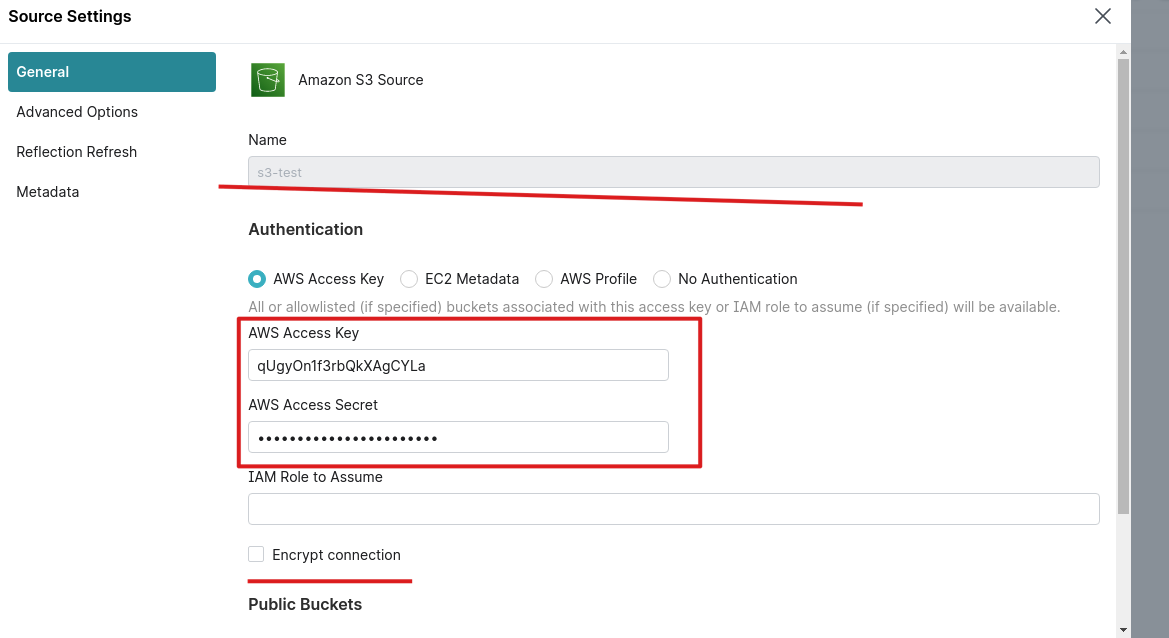Choose EC2 Metadata authentication

click(x=409, y=279)
